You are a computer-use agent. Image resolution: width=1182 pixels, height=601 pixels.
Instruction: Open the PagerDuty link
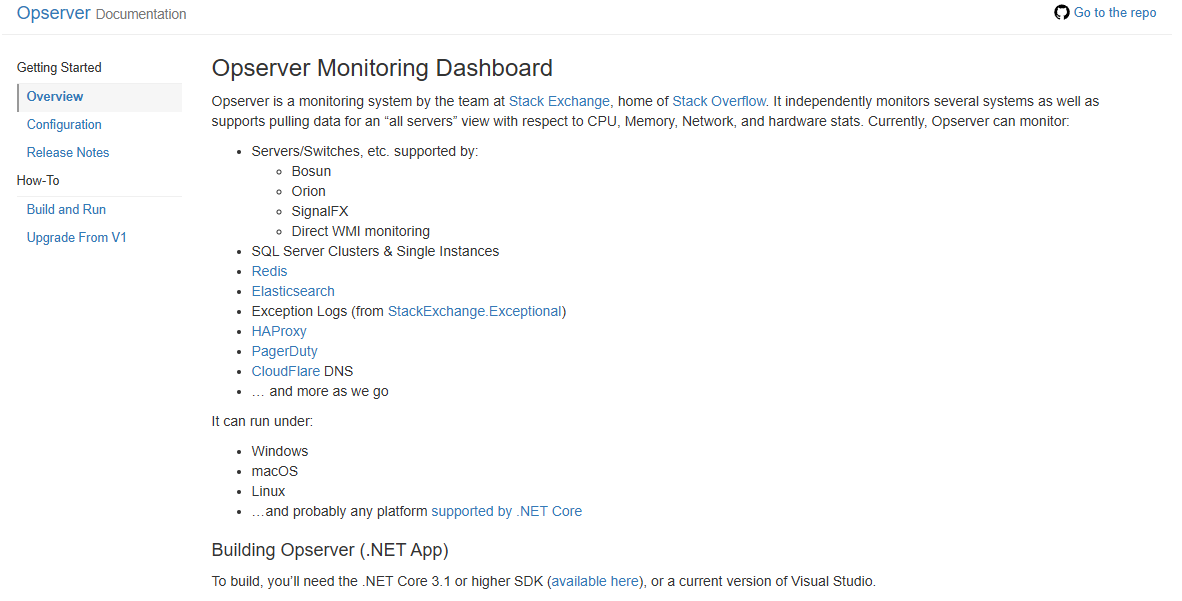tap(284, 351)
